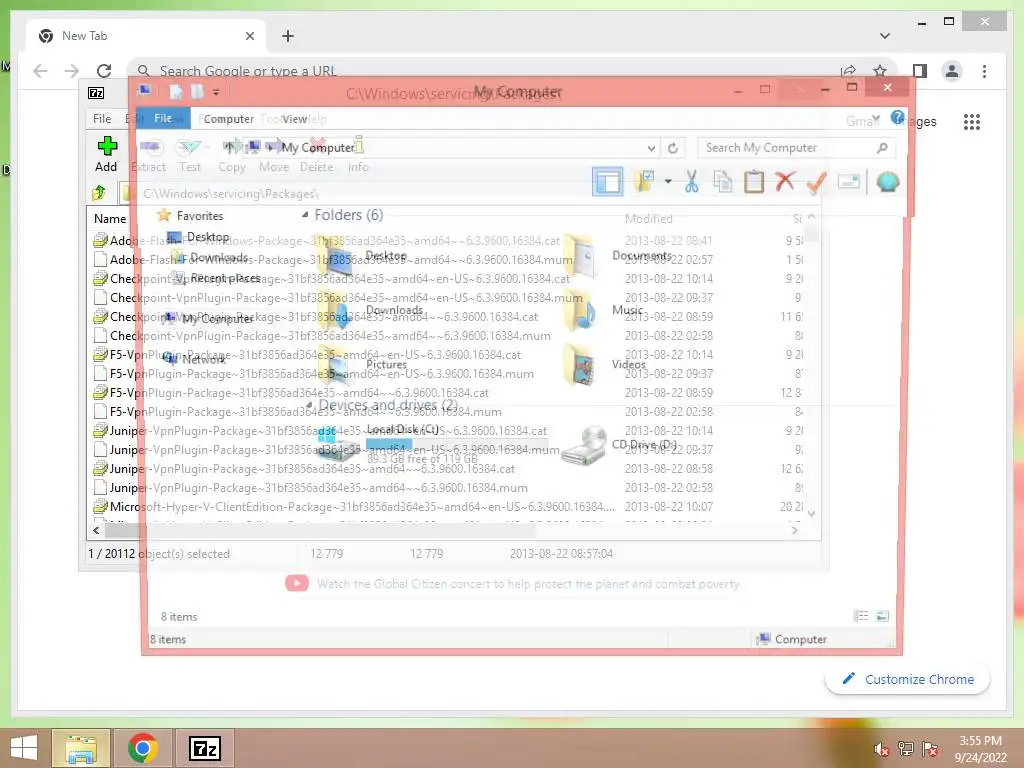Click the clipboard Paste icon
This screenshot has height=768, width=1024.
(x=754, y=182)
